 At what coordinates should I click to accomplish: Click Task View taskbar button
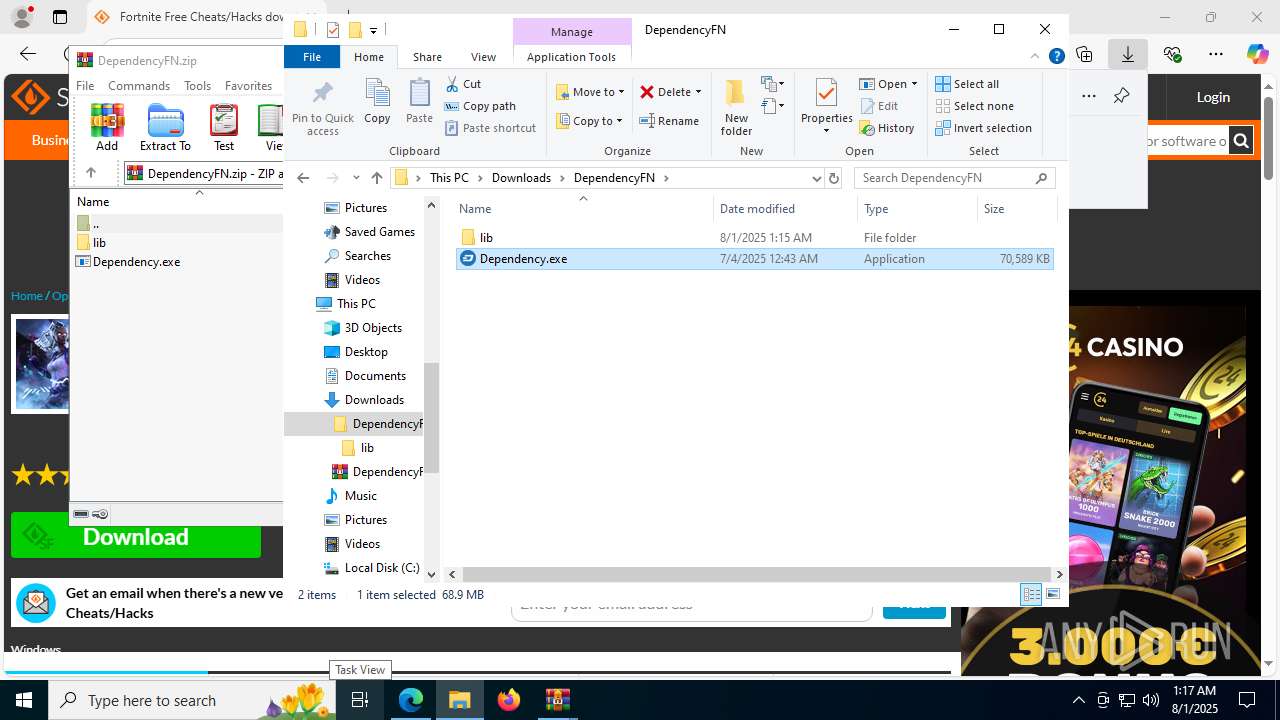click(361, 700)
